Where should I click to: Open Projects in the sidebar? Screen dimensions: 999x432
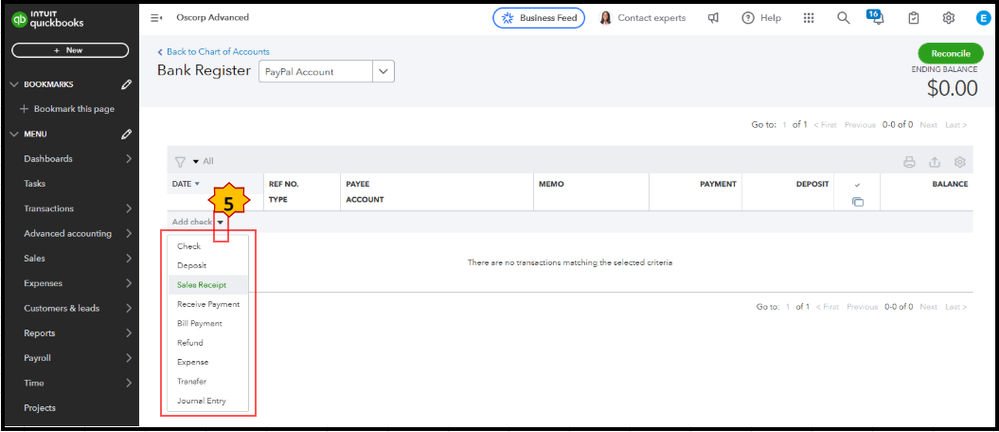coord(40,408)
